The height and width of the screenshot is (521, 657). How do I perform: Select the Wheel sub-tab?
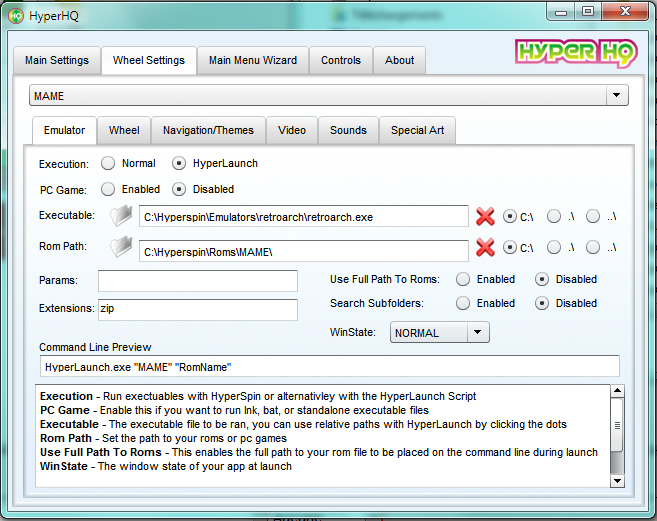coord(124,130)
